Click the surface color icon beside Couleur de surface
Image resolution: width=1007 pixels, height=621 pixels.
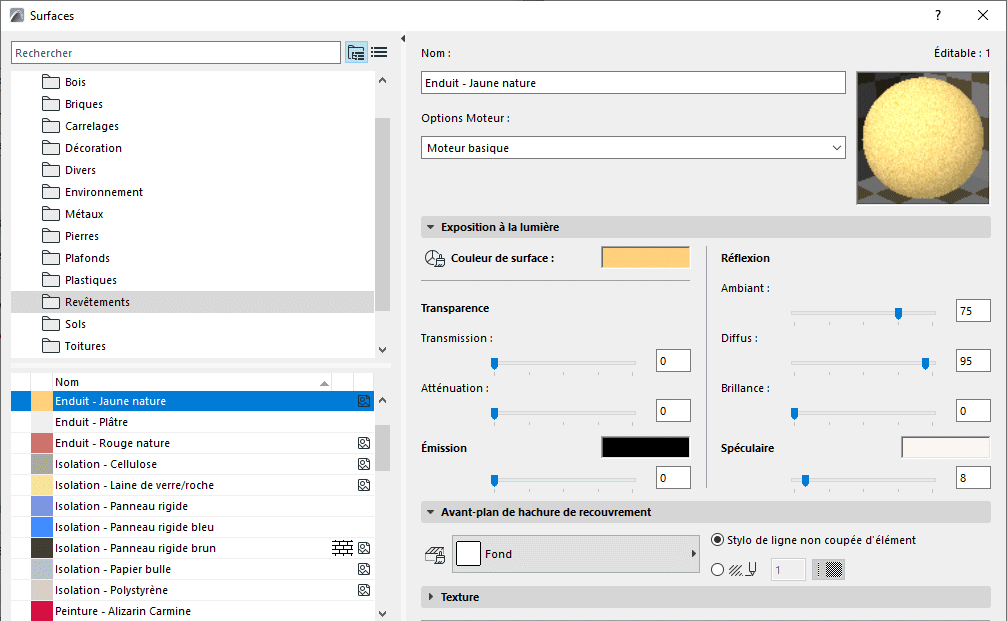(x=435, y=257)
